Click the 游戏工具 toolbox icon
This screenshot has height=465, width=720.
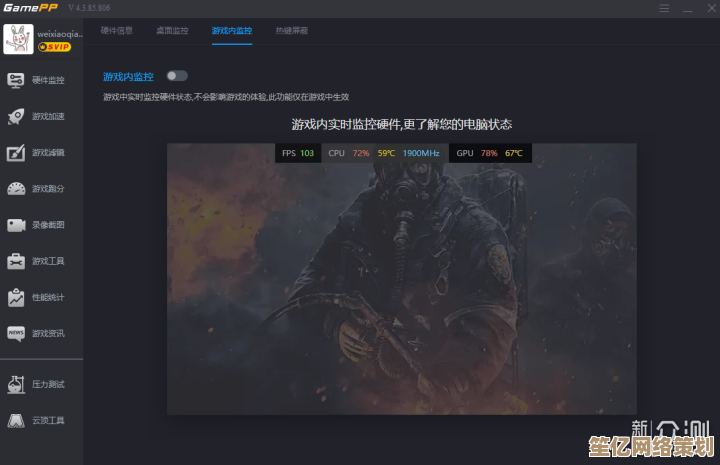tap(16, 261)
